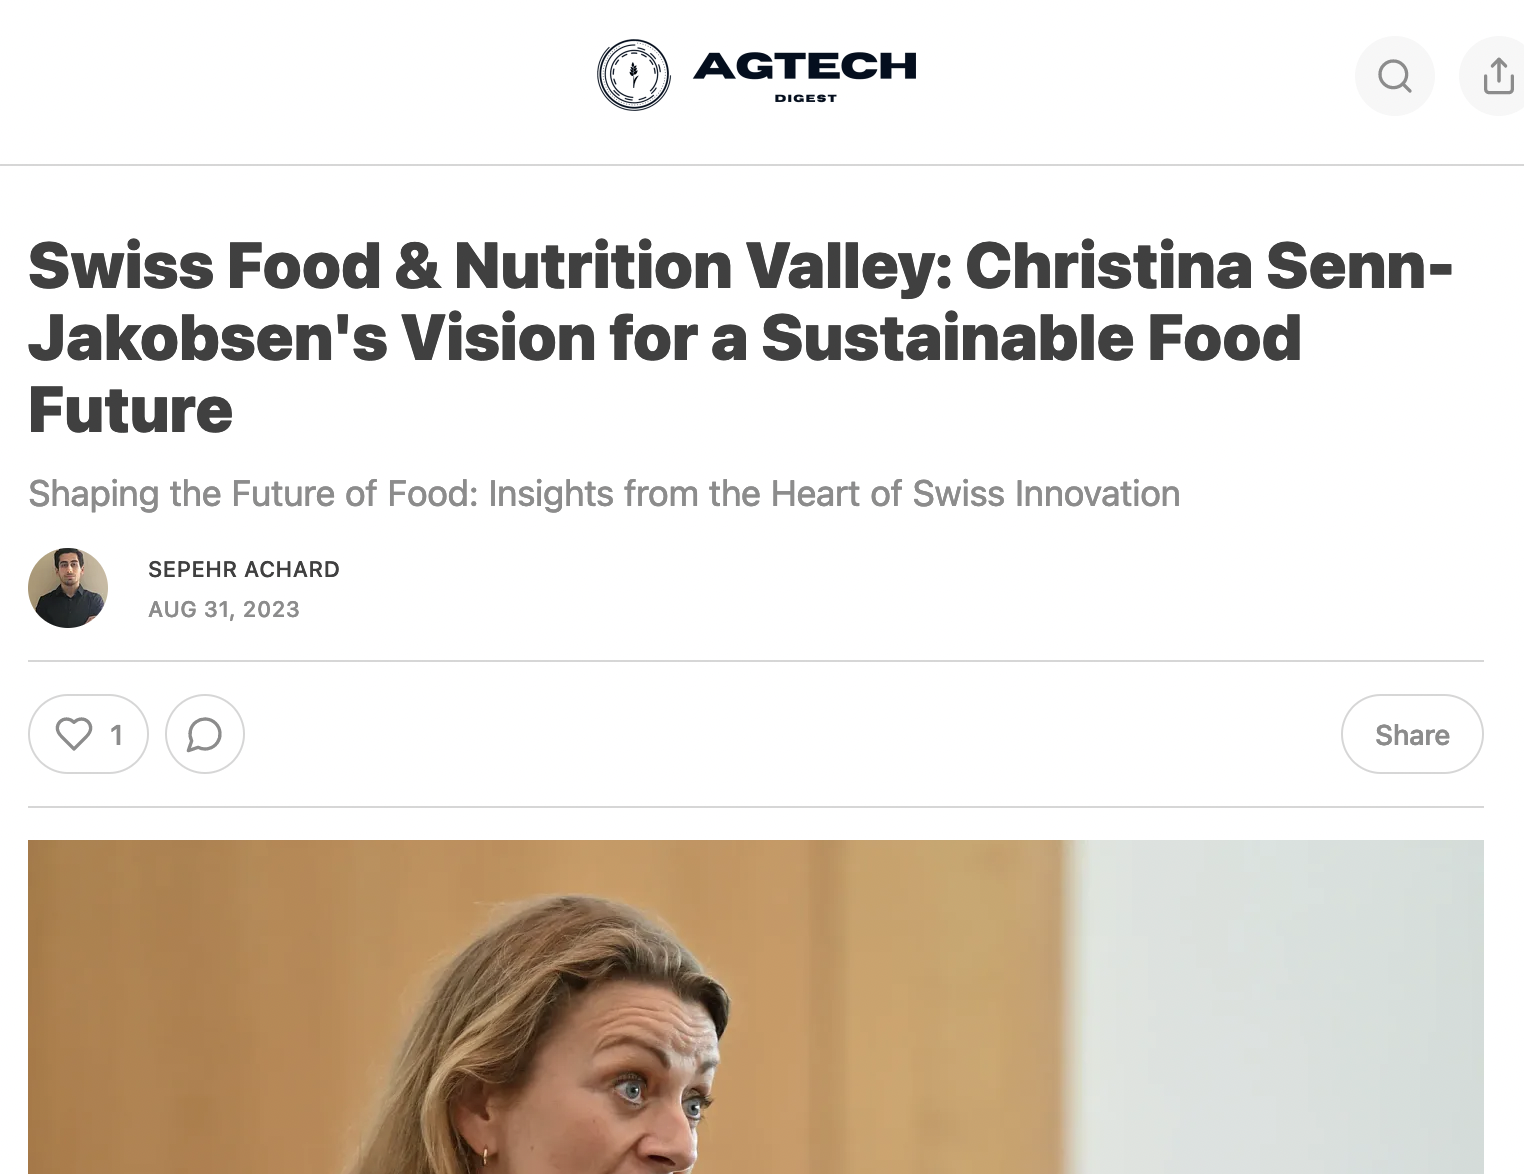Click the SEPEHR ACHARD author name
The image size is (1524, 1174).
click(x=244, y=569)
